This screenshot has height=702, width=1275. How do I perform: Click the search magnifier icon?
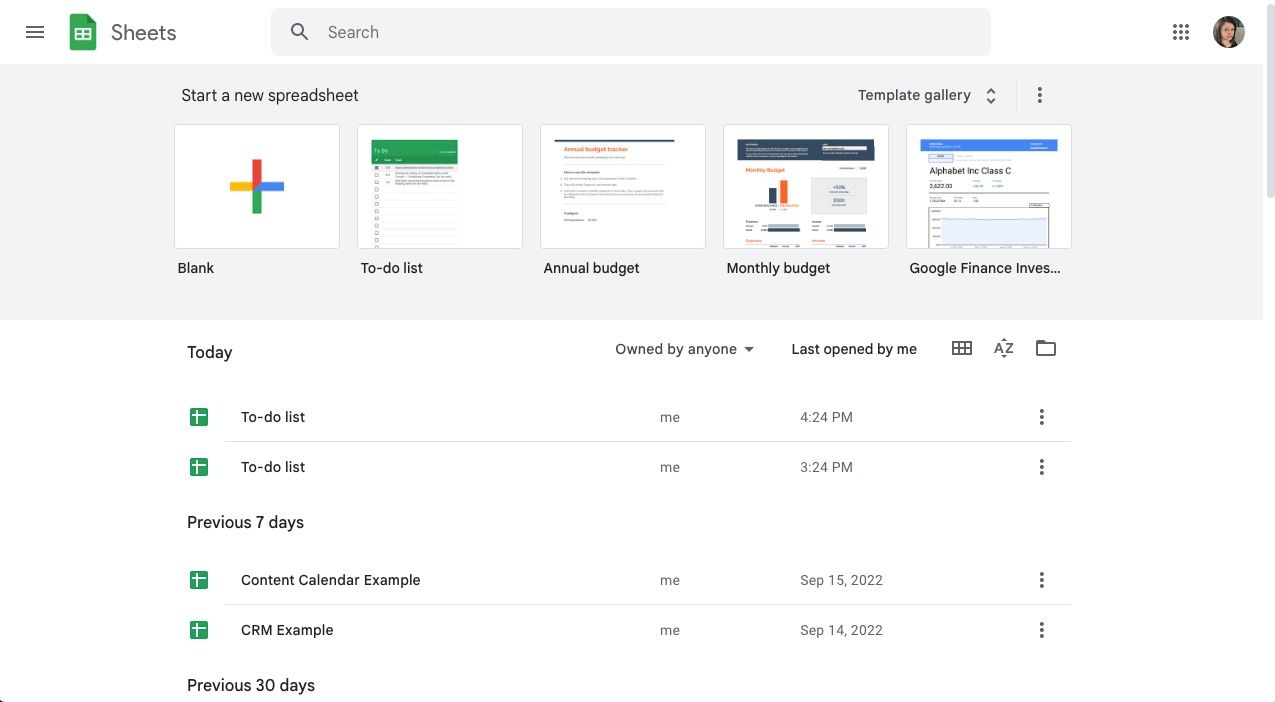[300, 32]
